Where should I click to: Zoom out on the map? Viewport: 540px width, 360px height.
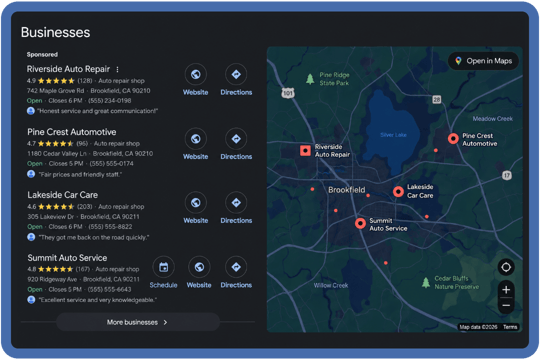click(x=506, y=305)
